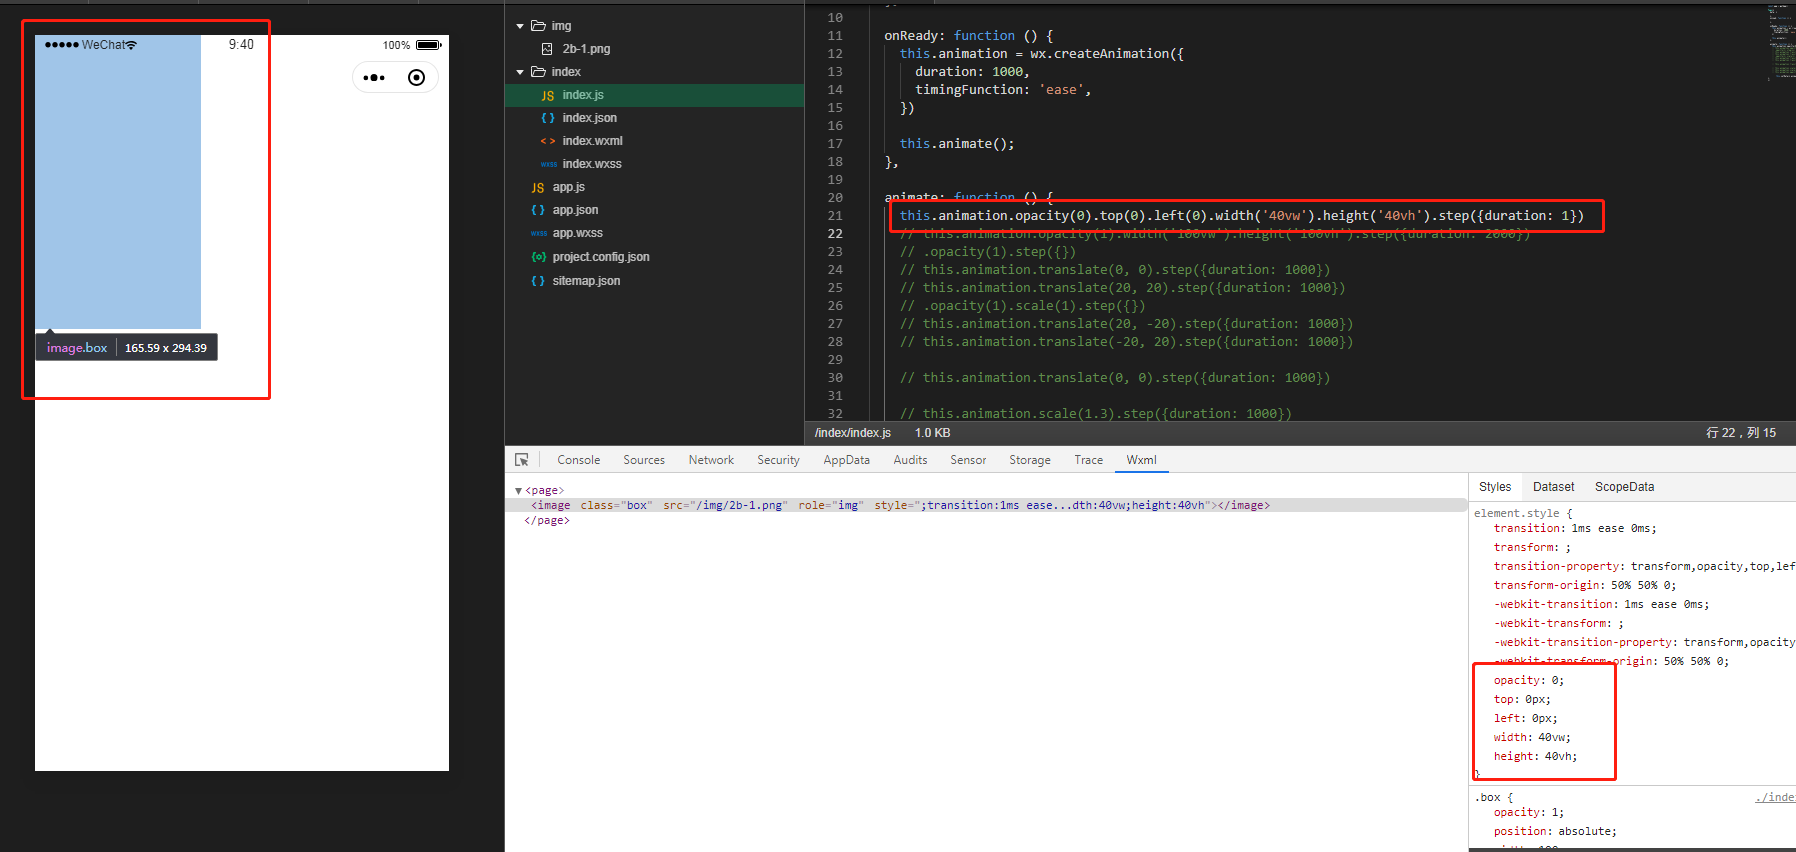Click the code minimap in the editor

coord(1781,45)
